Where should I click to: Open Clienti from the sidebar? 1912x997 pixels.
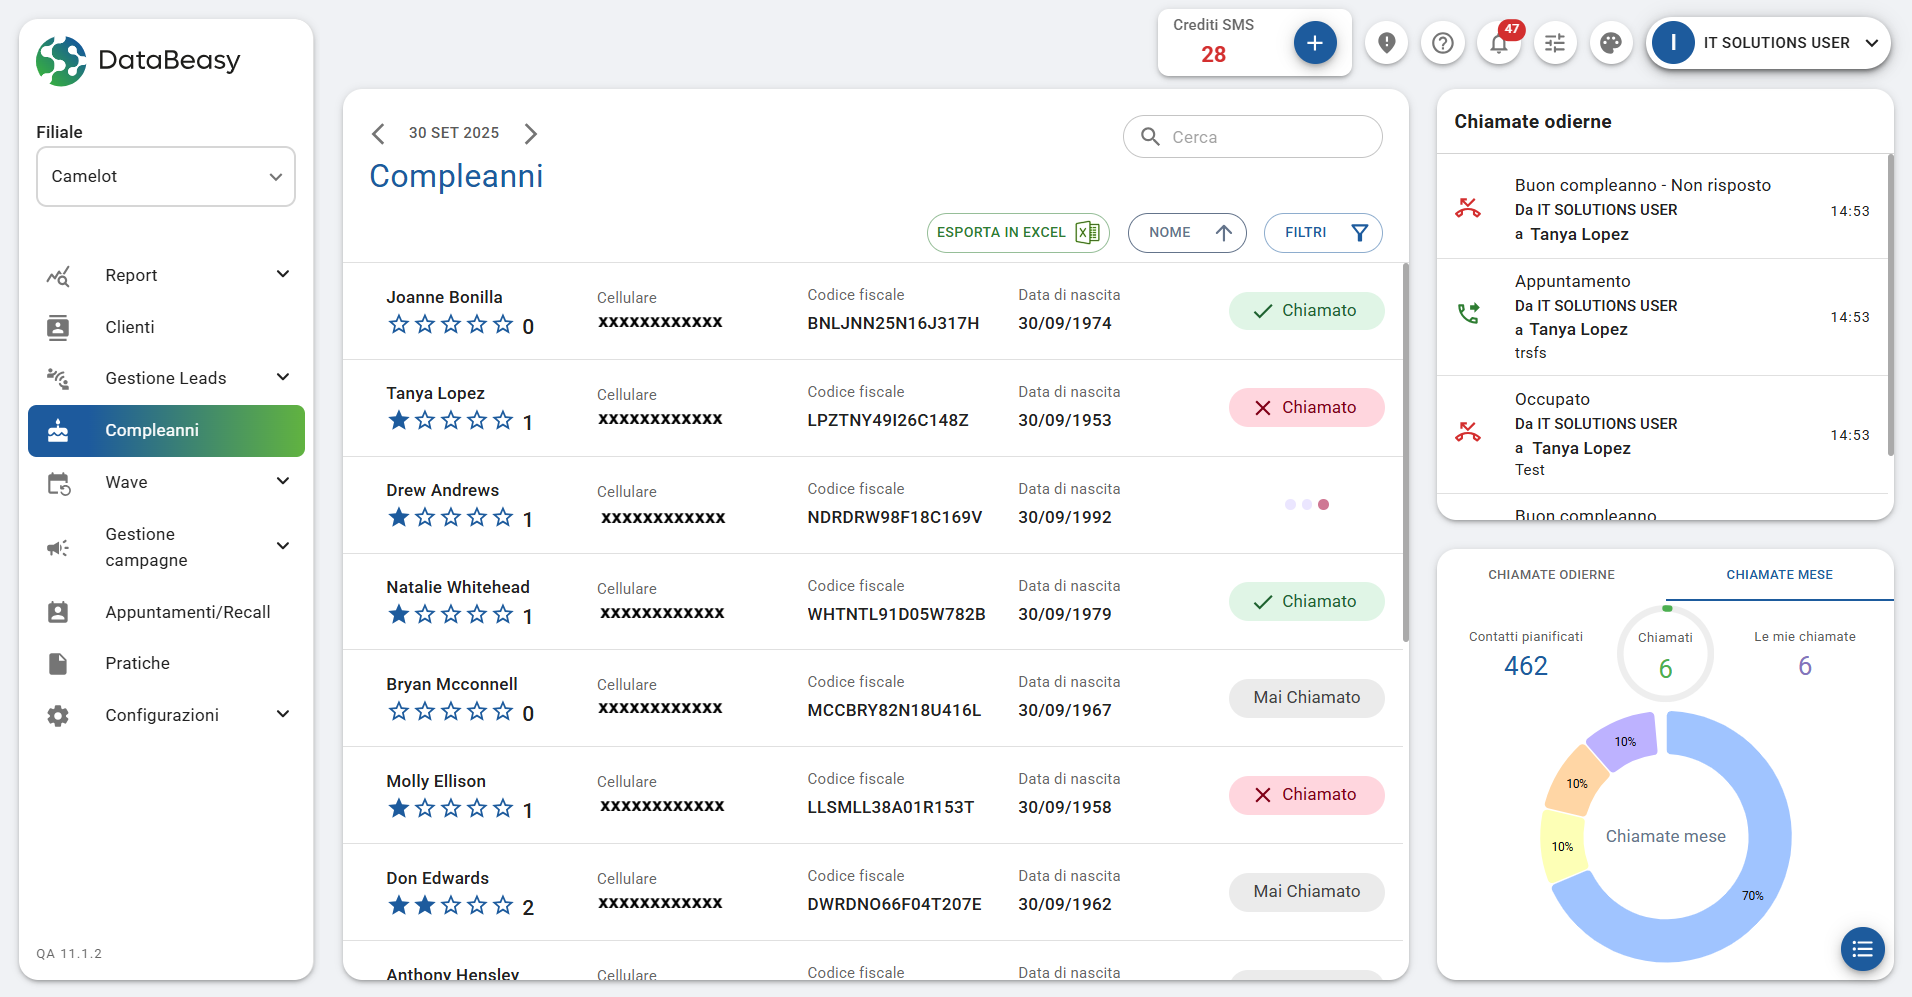pyautogui.click(x=130, y=327)
